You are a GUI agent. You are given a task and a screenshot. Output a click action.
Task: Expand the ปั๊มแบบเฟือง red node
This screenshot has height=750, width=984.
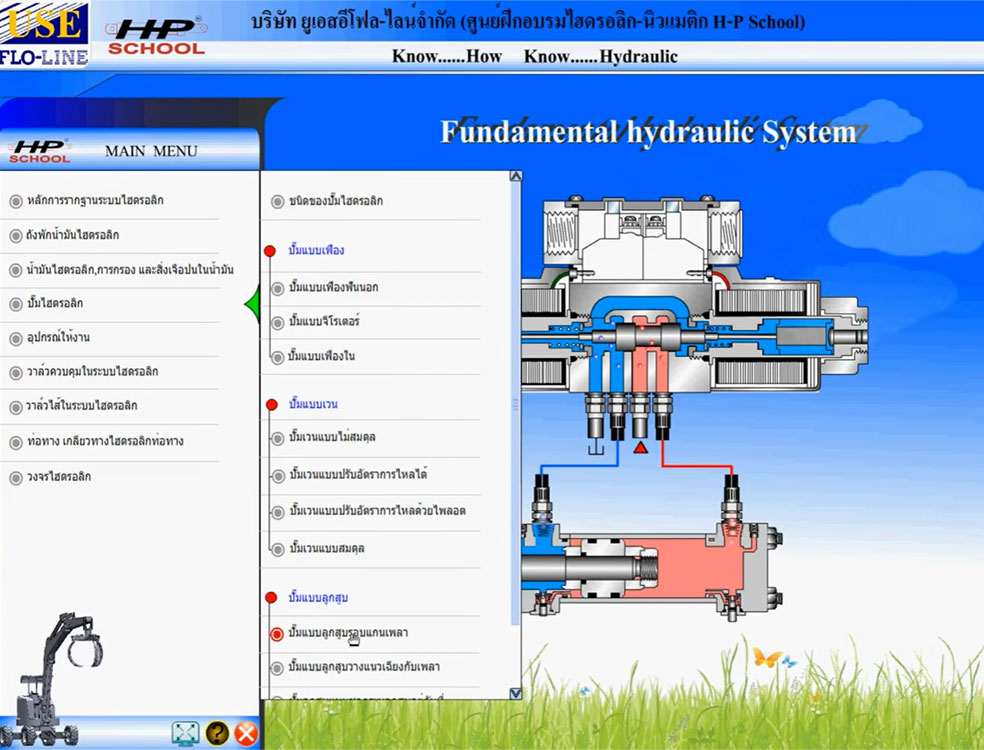(270, 250)
